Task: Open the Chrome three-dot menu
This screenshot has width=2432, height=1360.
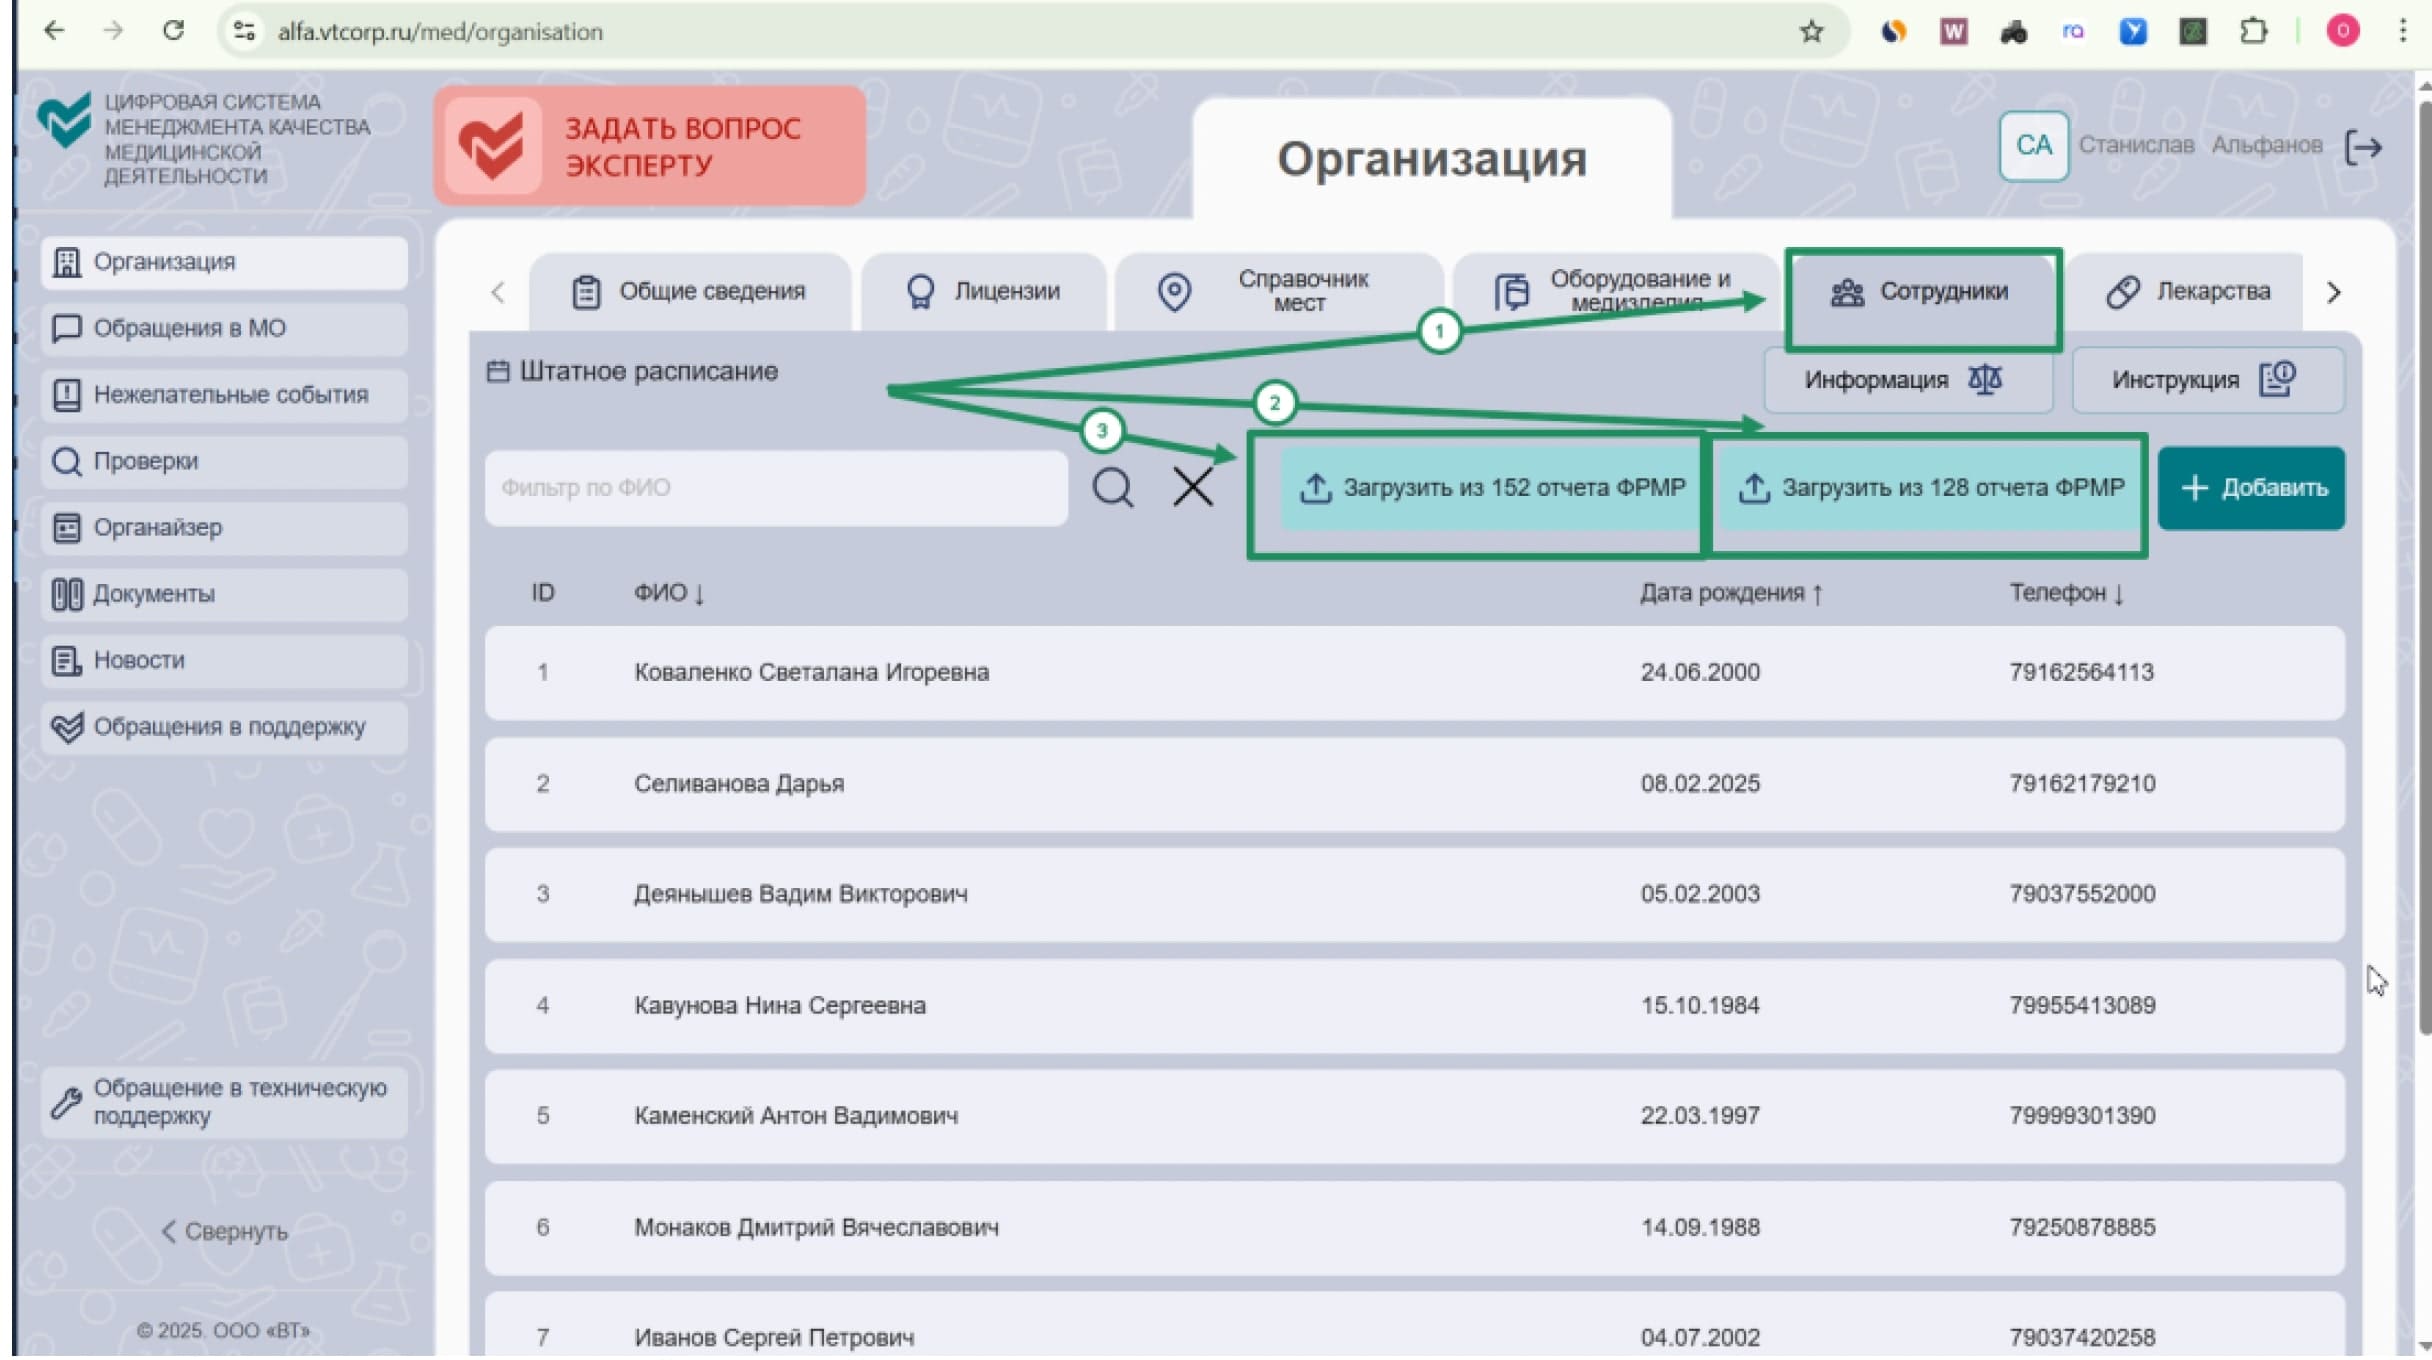Action: 2403,31
